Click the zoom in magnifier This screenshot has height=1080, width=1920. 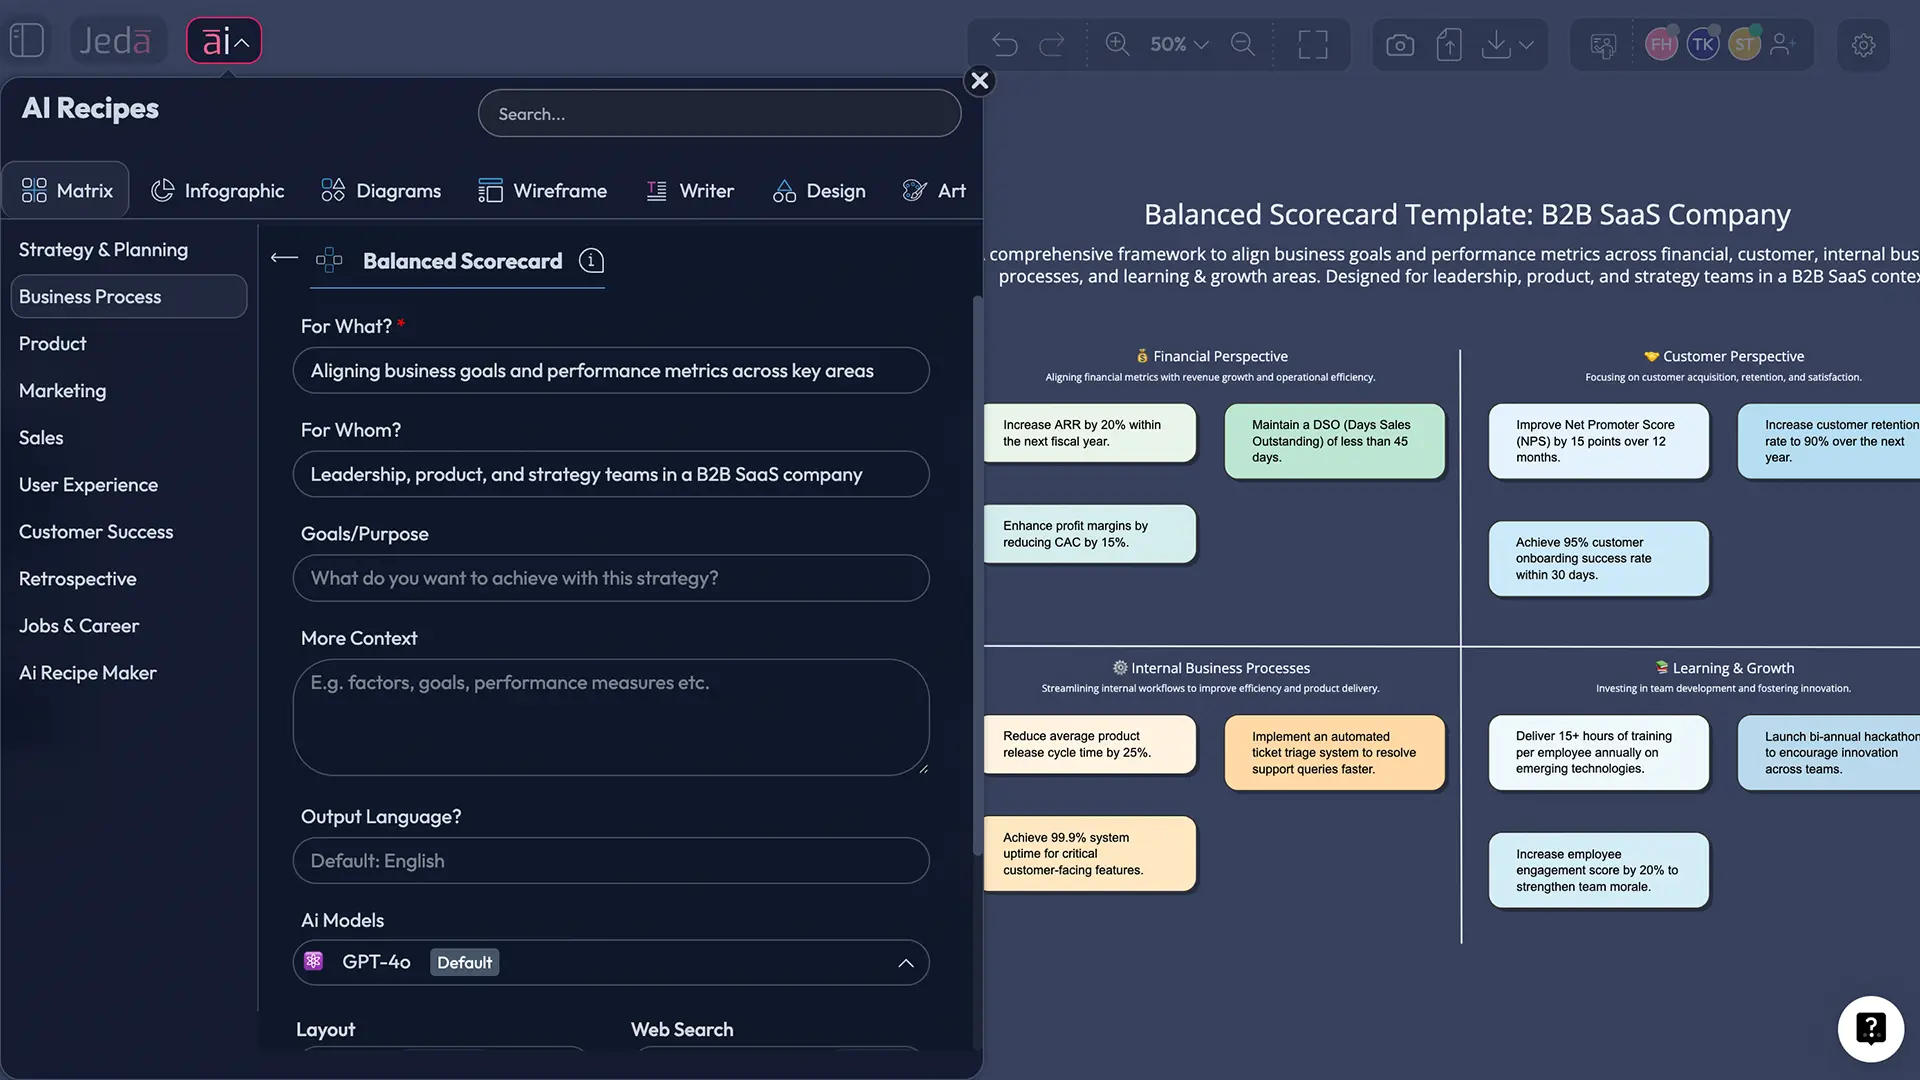coord(1117,44)
